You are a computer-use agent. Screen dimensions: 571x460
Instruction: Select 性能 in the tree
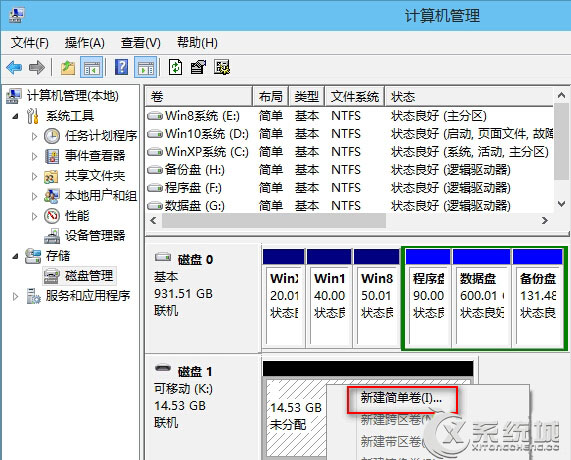tap(77, 216)
